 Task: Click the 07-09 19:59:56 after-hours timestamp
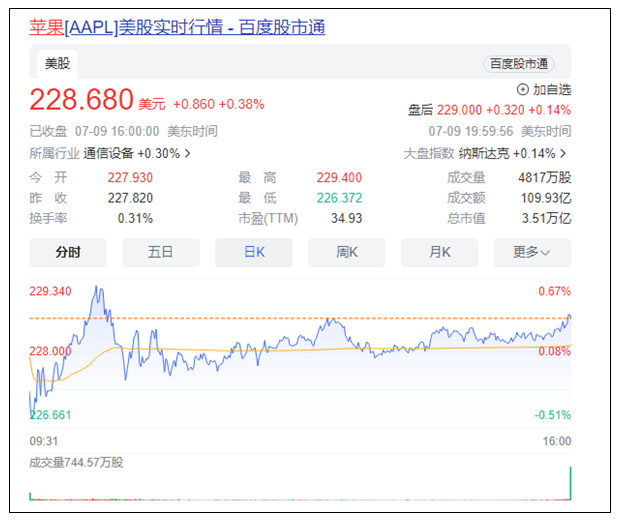(471, 131)
